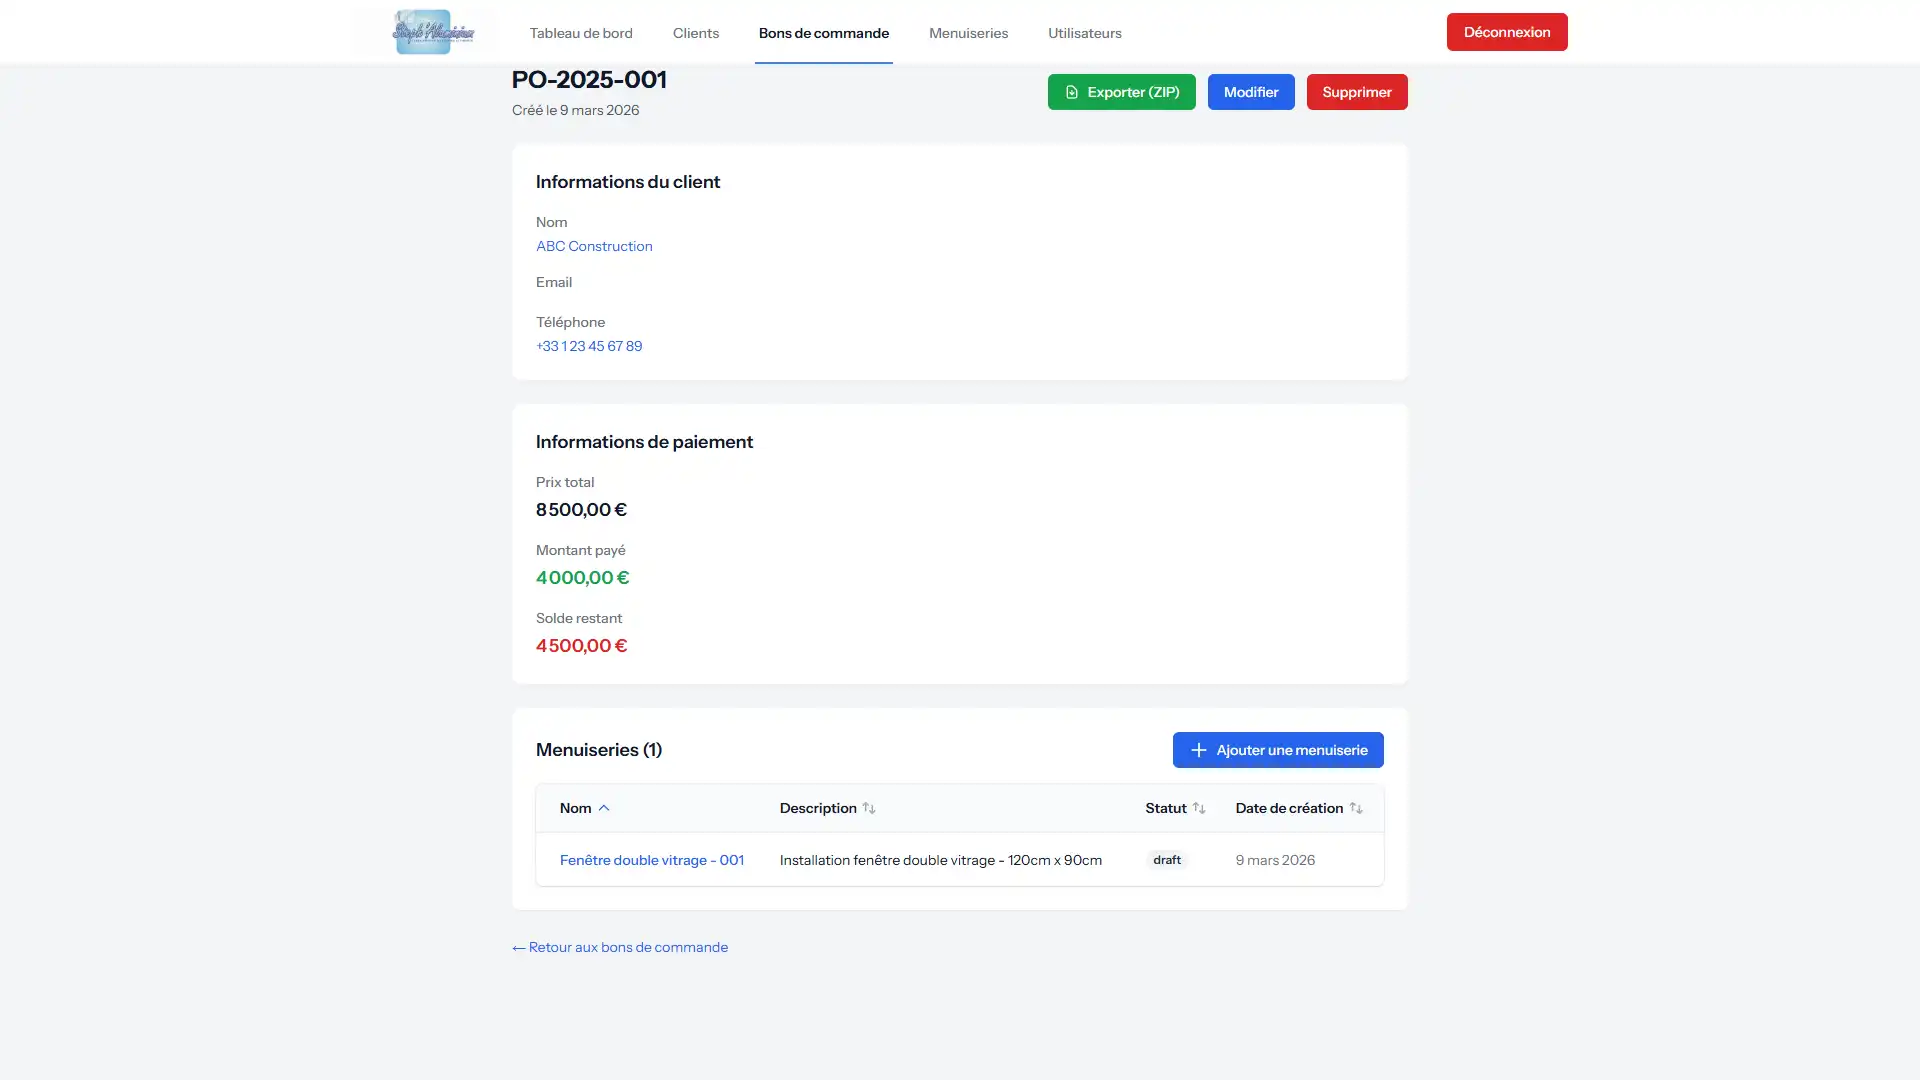Click the phone number +33 1 23 45 67 89

coord(589,346)
